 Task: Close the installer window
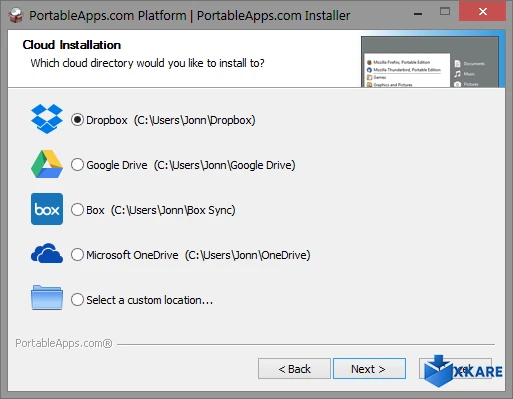click(x=482, y=12)
